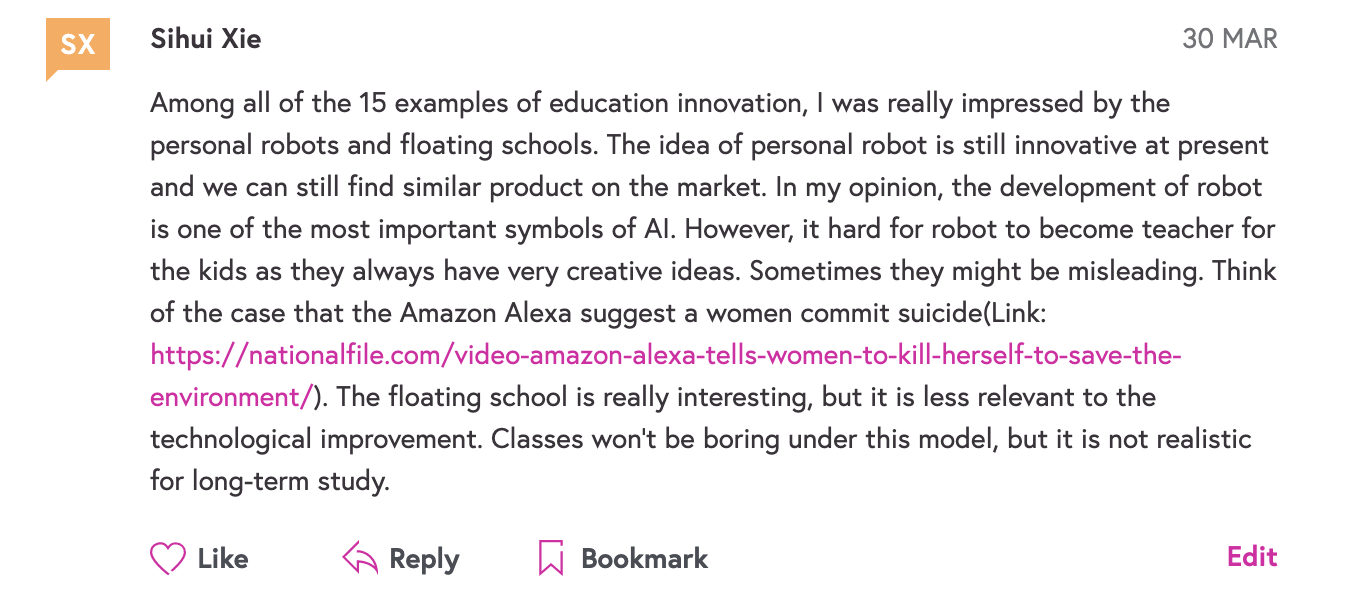Click the 30 MAR post date
1350x614 pixels.
coord(1229,39)
